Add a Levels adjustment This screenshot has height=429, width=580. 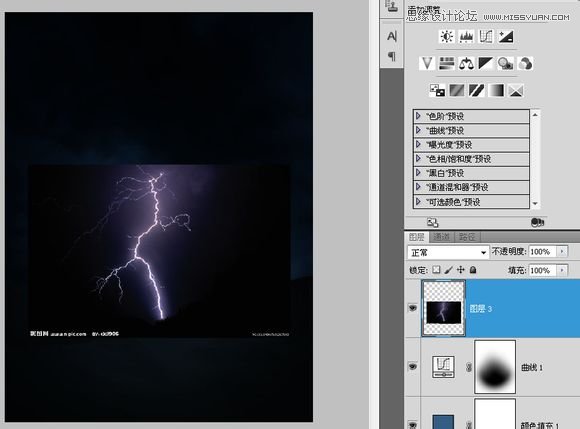point(466,37)
